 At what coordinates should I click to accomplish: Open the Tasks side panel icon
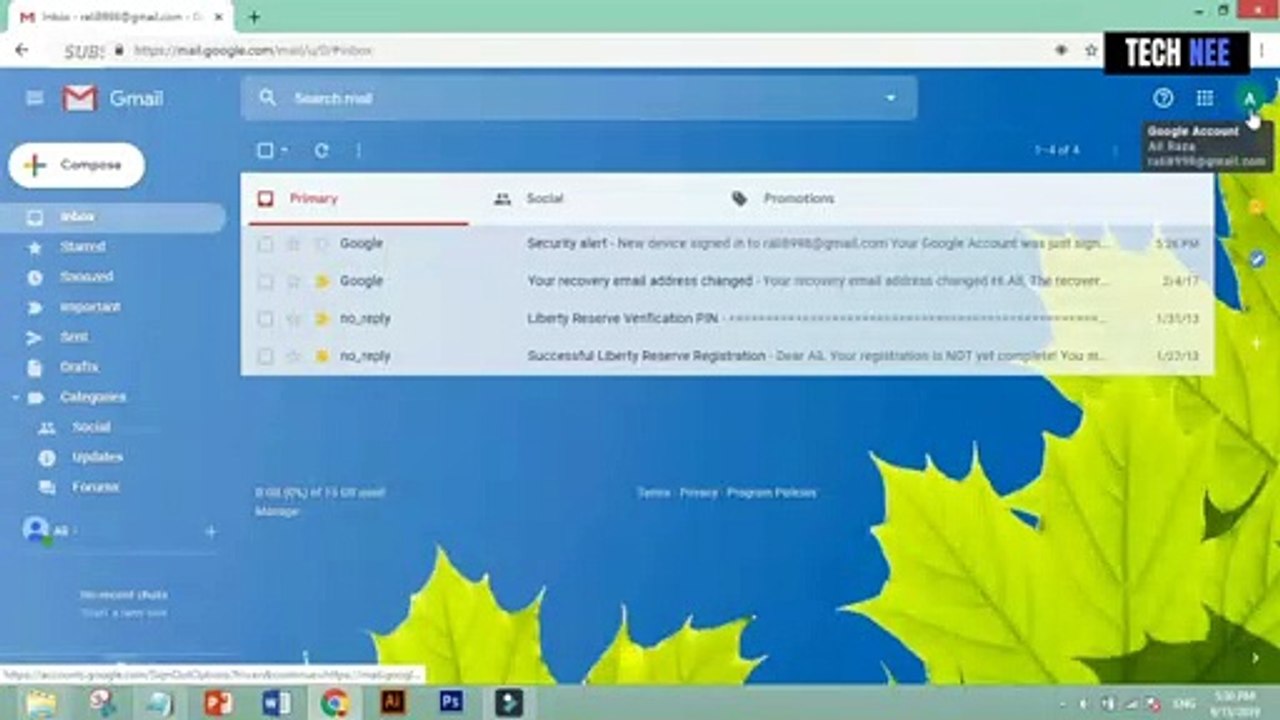point(1256,258)
